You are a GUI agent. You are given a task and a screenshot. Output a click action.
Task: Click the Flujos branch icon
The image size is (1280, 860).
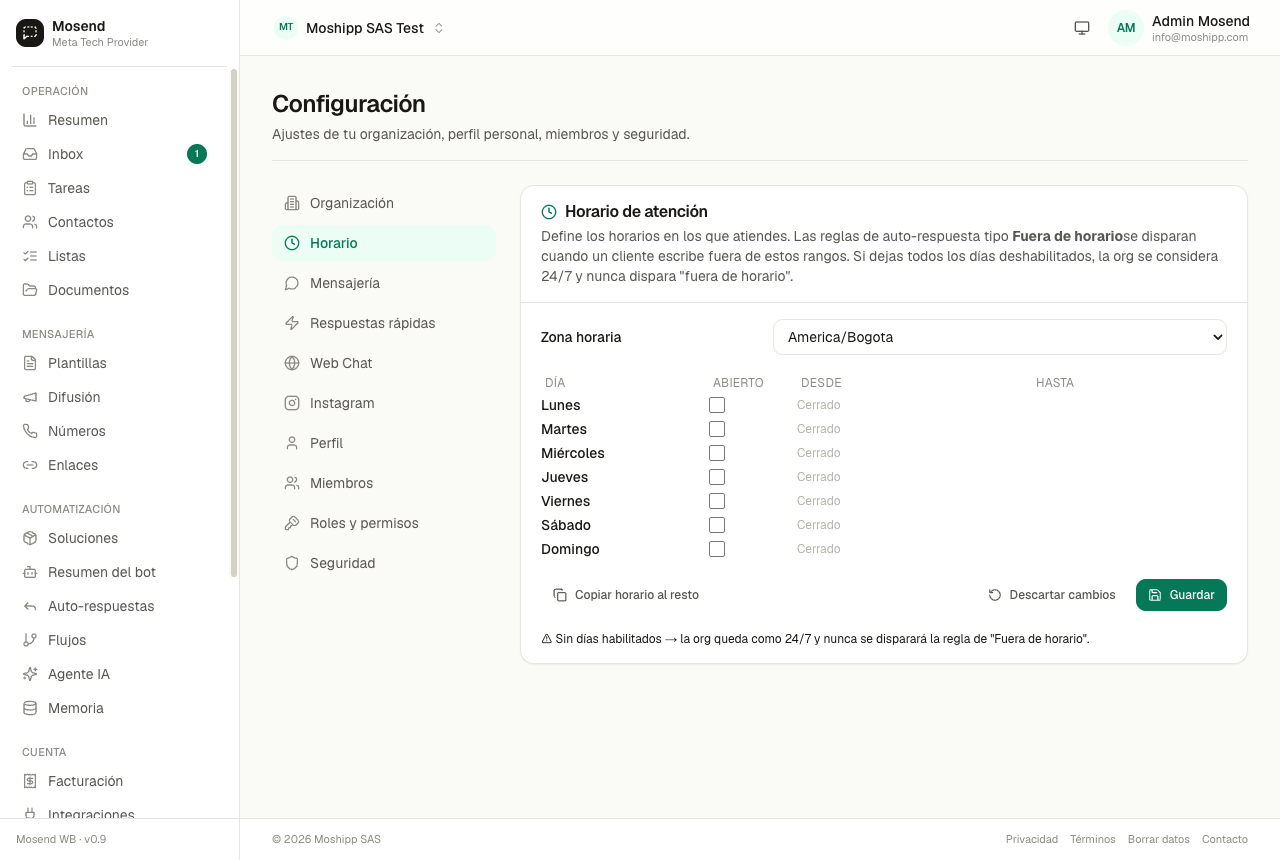coord(30,640)
